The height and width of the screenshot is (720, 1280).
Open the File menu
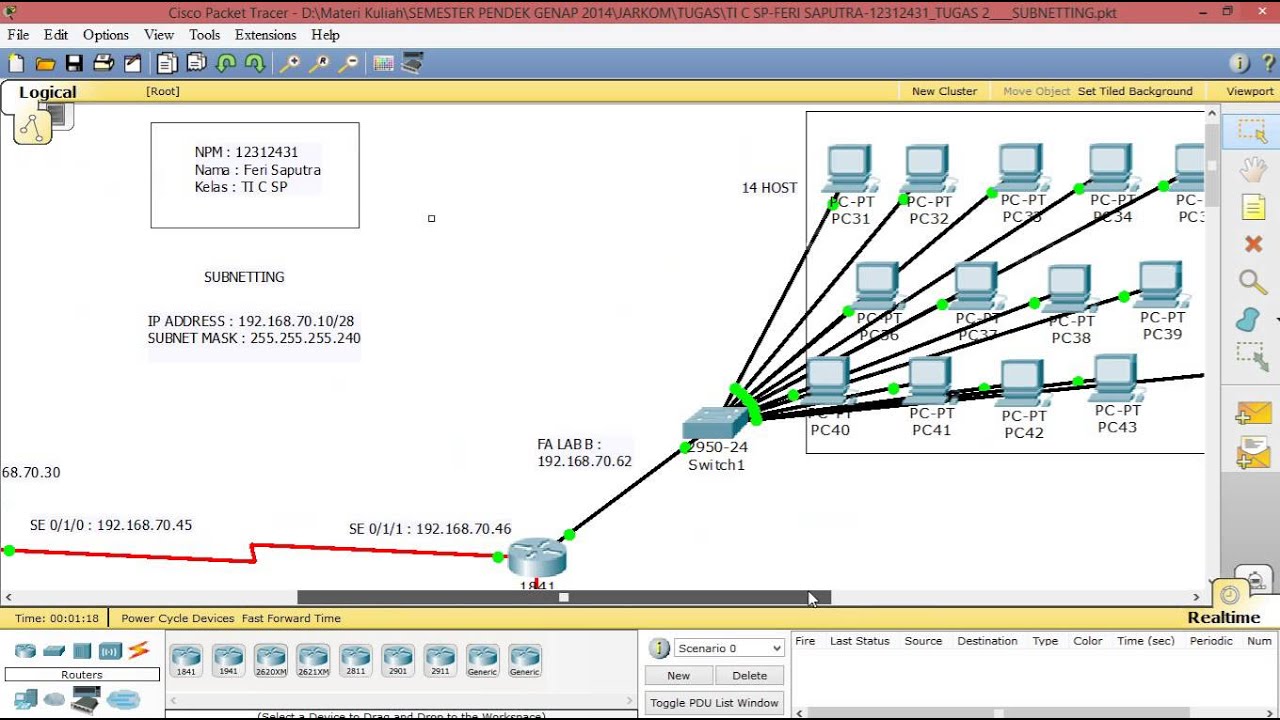click(18, 34)
